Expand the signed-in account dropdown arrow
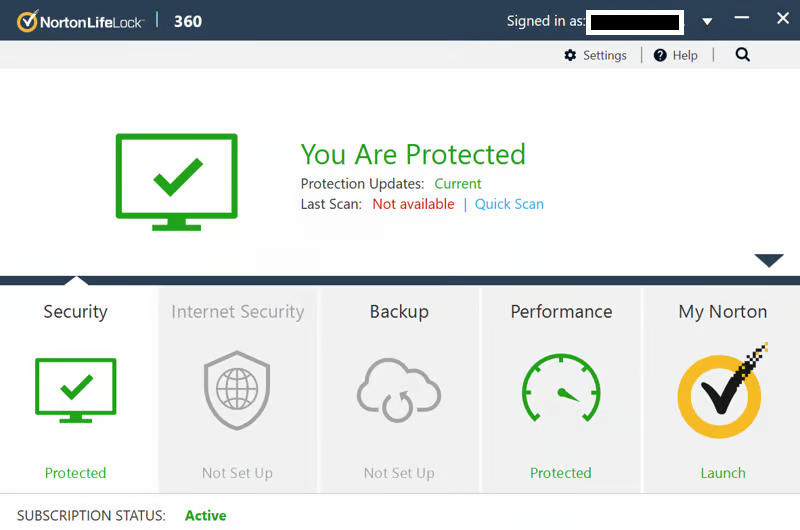800x530 pixels. [x=707, y=21]
